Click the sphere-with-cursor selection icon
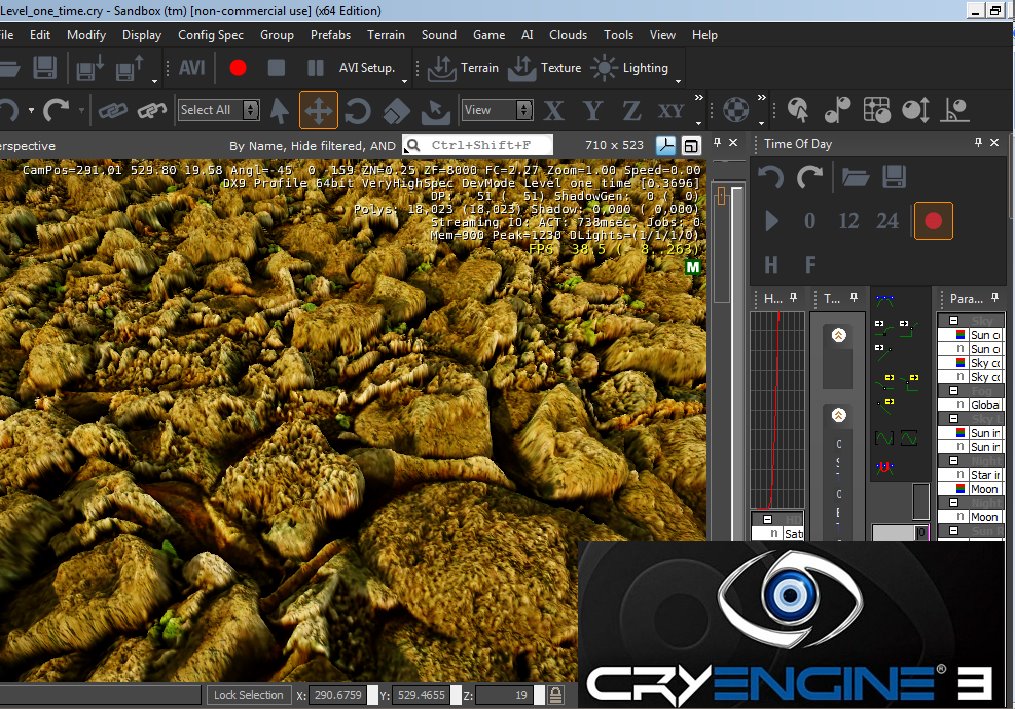This screenshot has height=709, width=1015. (x=798, y=110)
